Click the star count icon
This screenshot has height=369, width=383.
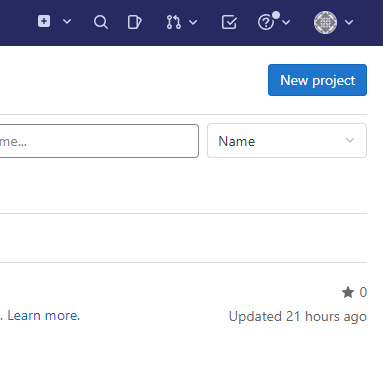coord(348,292)
